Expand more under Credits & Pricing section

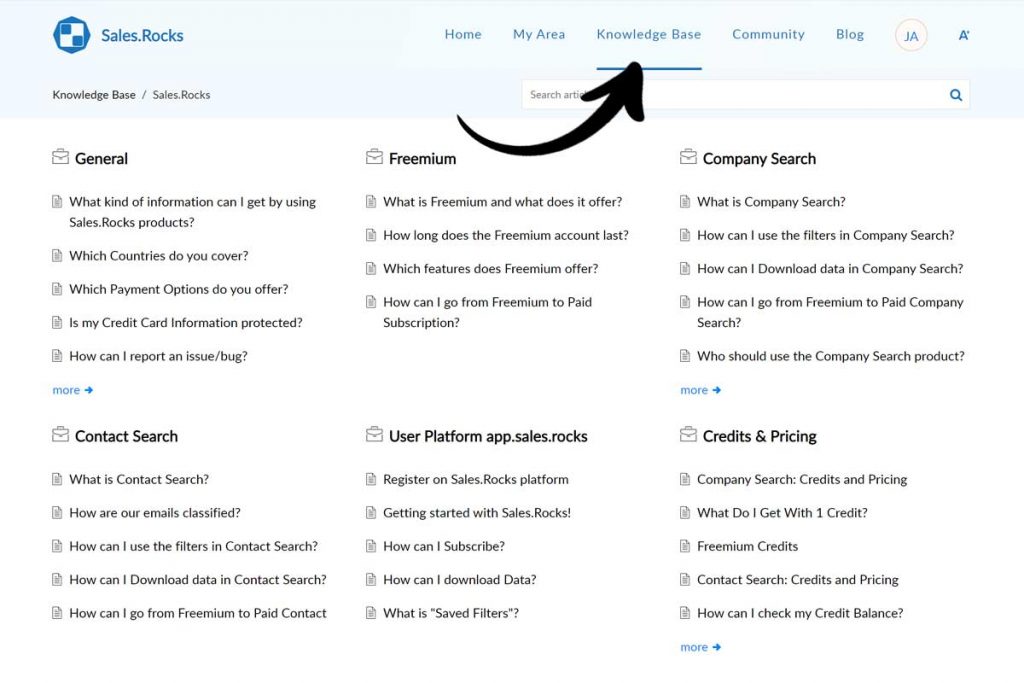pos(700,647)
